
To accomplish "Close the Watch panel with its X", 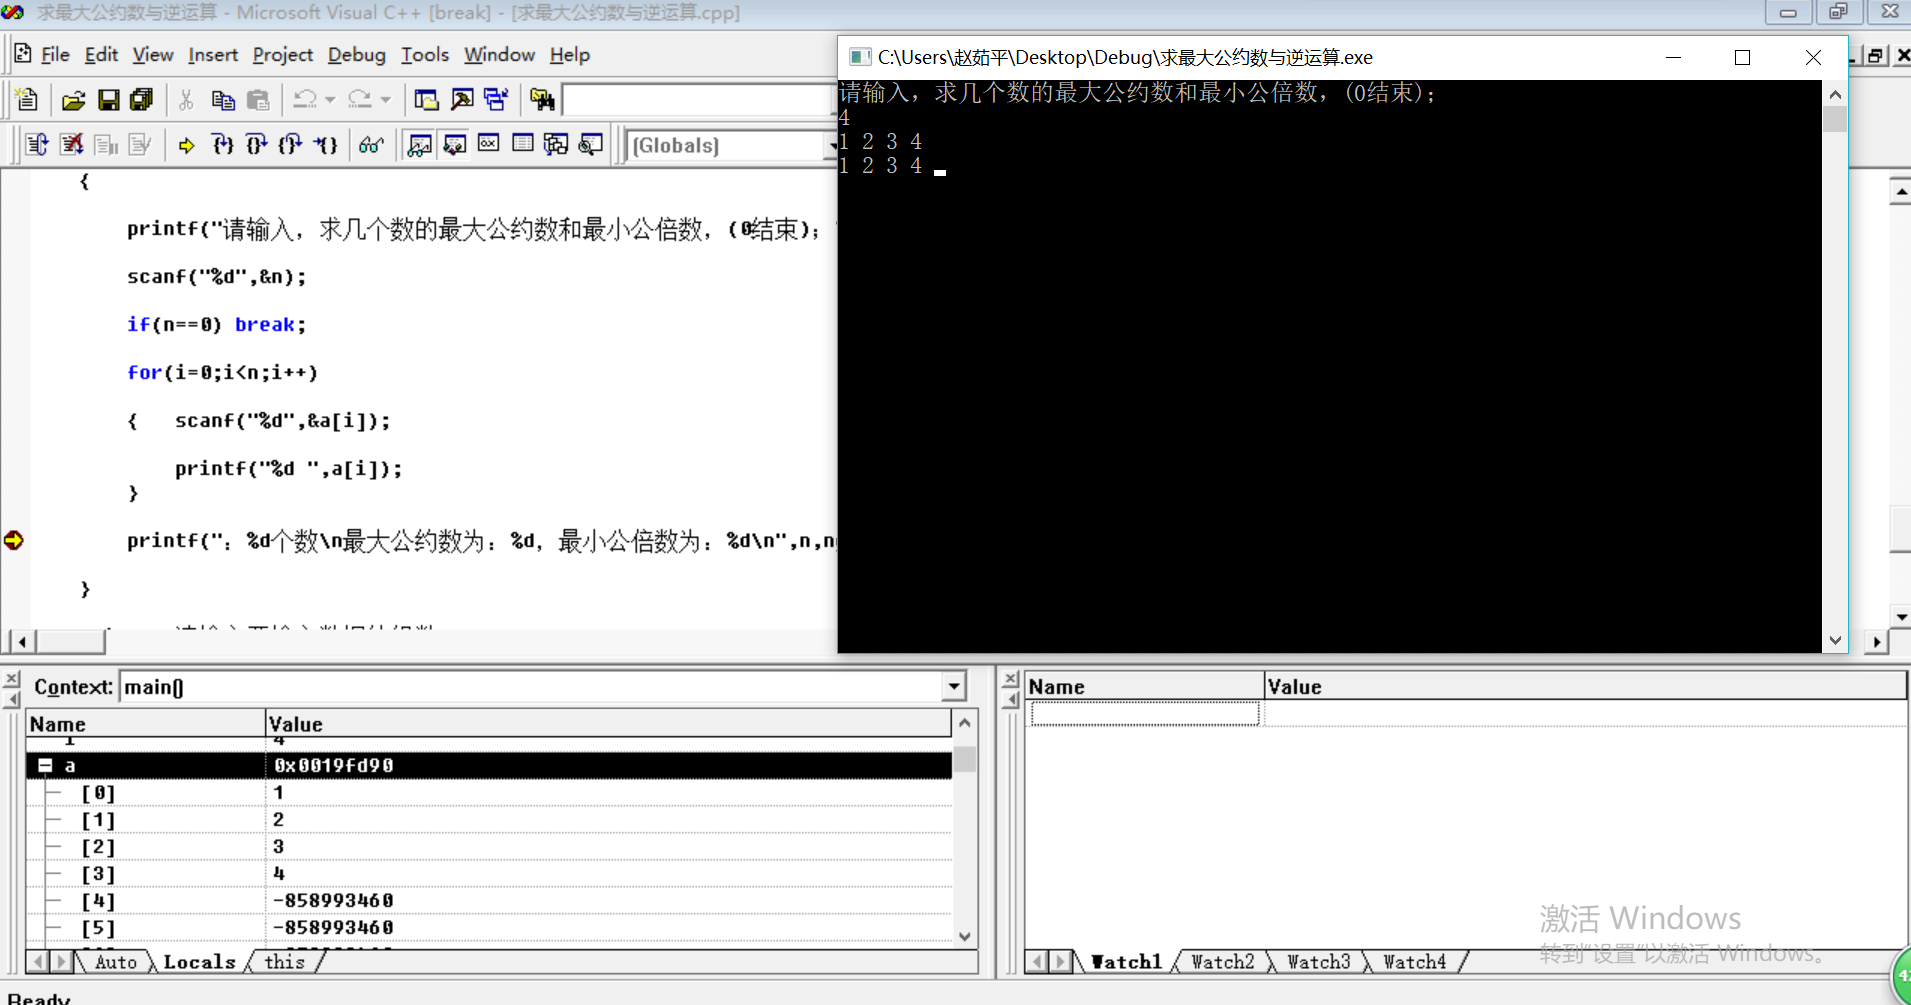I will (1010, 679).
